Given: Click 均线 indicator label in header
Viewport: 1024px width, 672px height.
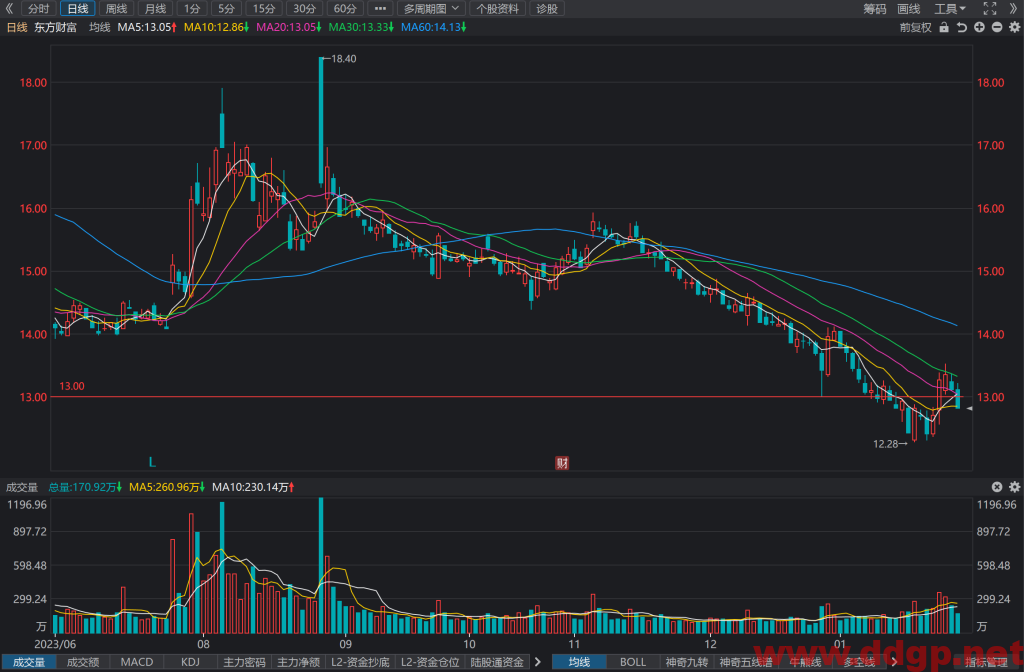Looking at the screenshot, I should 99,27.
